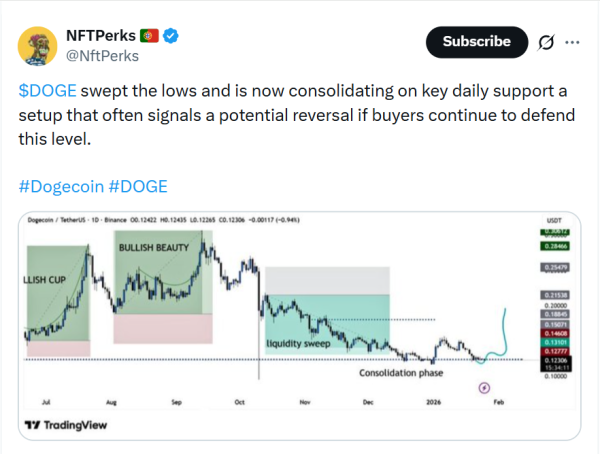Click the NFTPerks profile avatar
The width and height of the screenshot is (600, 454).
(x=40, y=45)
